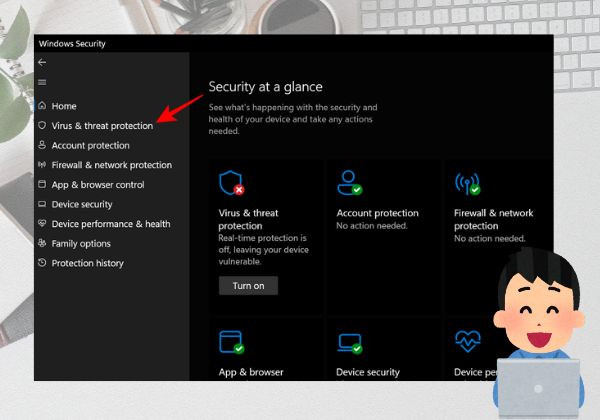The width and height of the screenshot is (600, 420).
Task: Click the clock icon beside Protection history
Action: point(42,262)
